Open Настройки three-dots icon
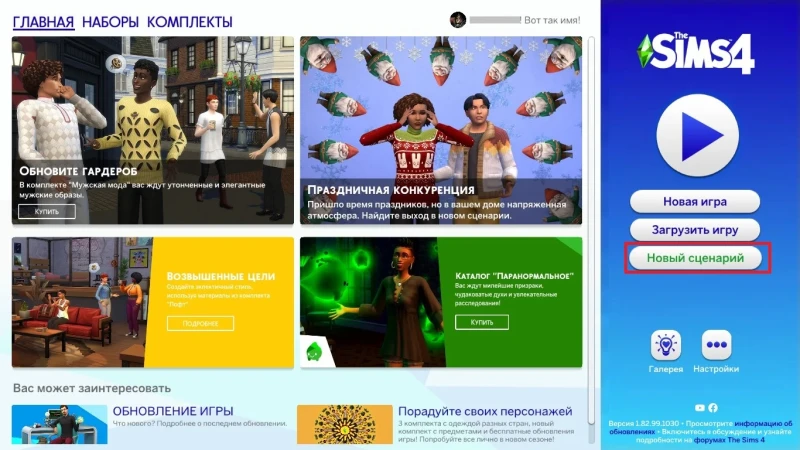 click(716, 345)
